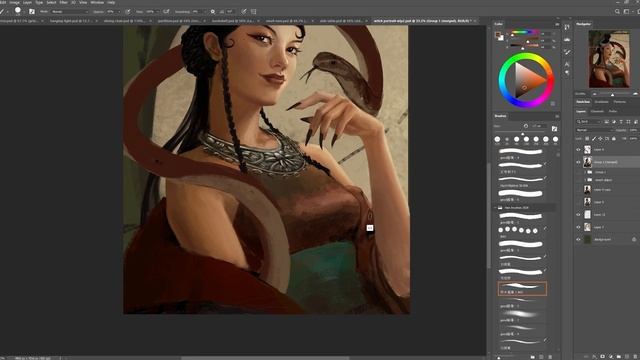This screenshot has width=640, height=360.
Task: Delete the selected brush preset
Action: (550, 357)
